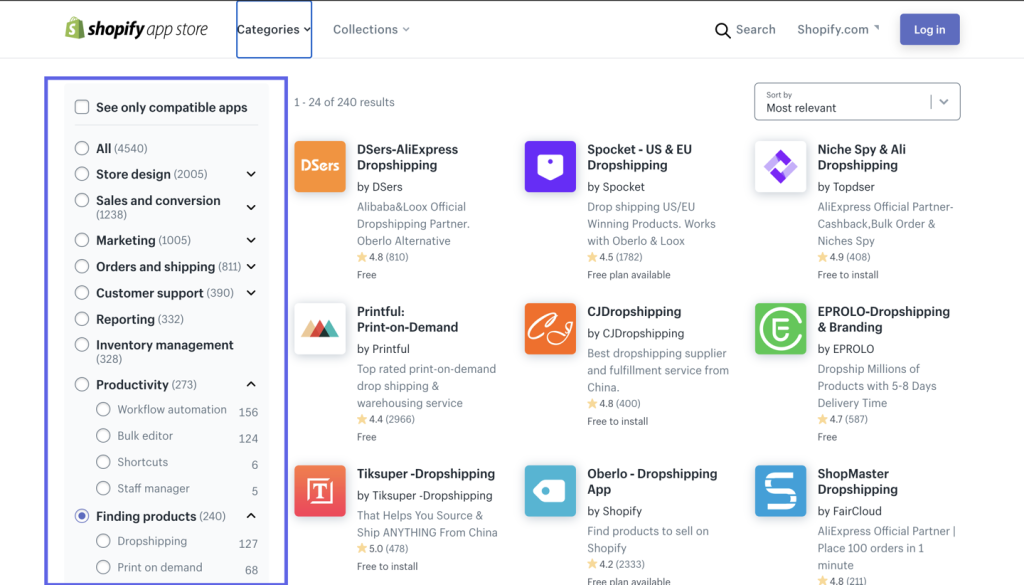Viewport: 1024px width, 585px height.
Task: Click the EPROLO app icon
Action: [x=780, y=328]
